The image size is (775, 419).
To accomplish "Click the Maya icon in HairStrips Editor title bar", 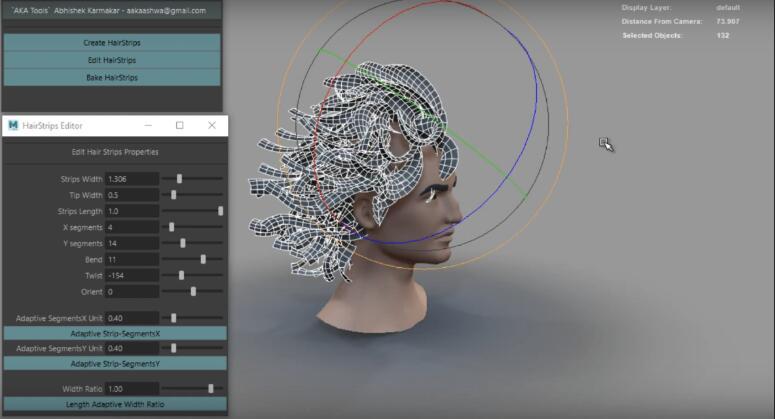I will pos(13,126).
